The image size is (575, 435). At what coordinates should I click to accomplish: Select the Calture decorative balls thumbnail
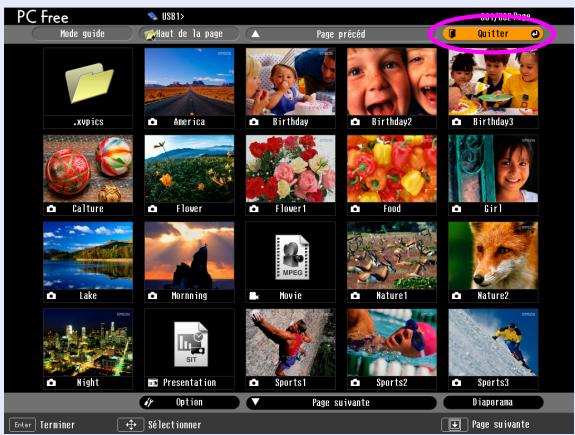88,169
